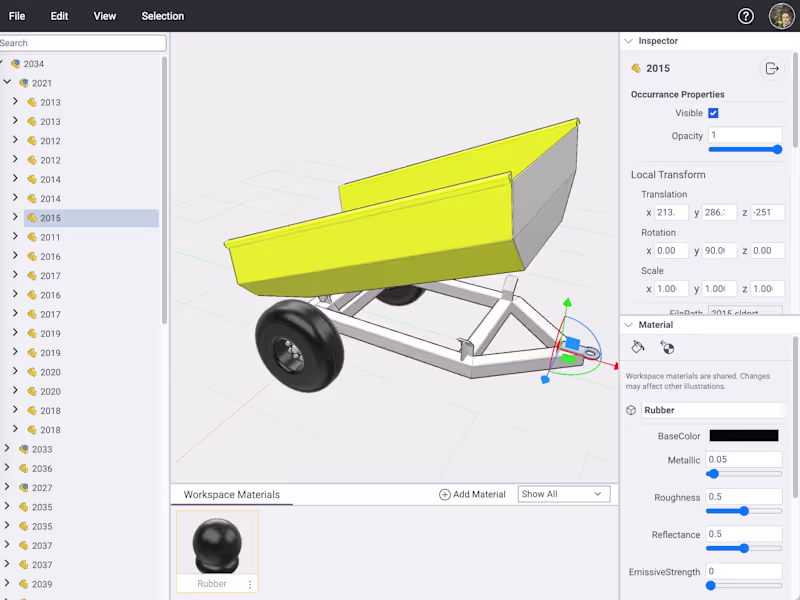The height and width of the screenshot is (600, 800).
Task: Open the help question mark icon
Action: pyautogui.click(x=745, y=16)
